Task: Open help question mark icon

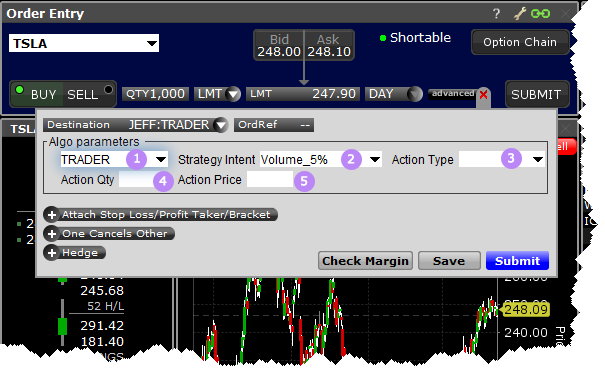Action: 497,14
